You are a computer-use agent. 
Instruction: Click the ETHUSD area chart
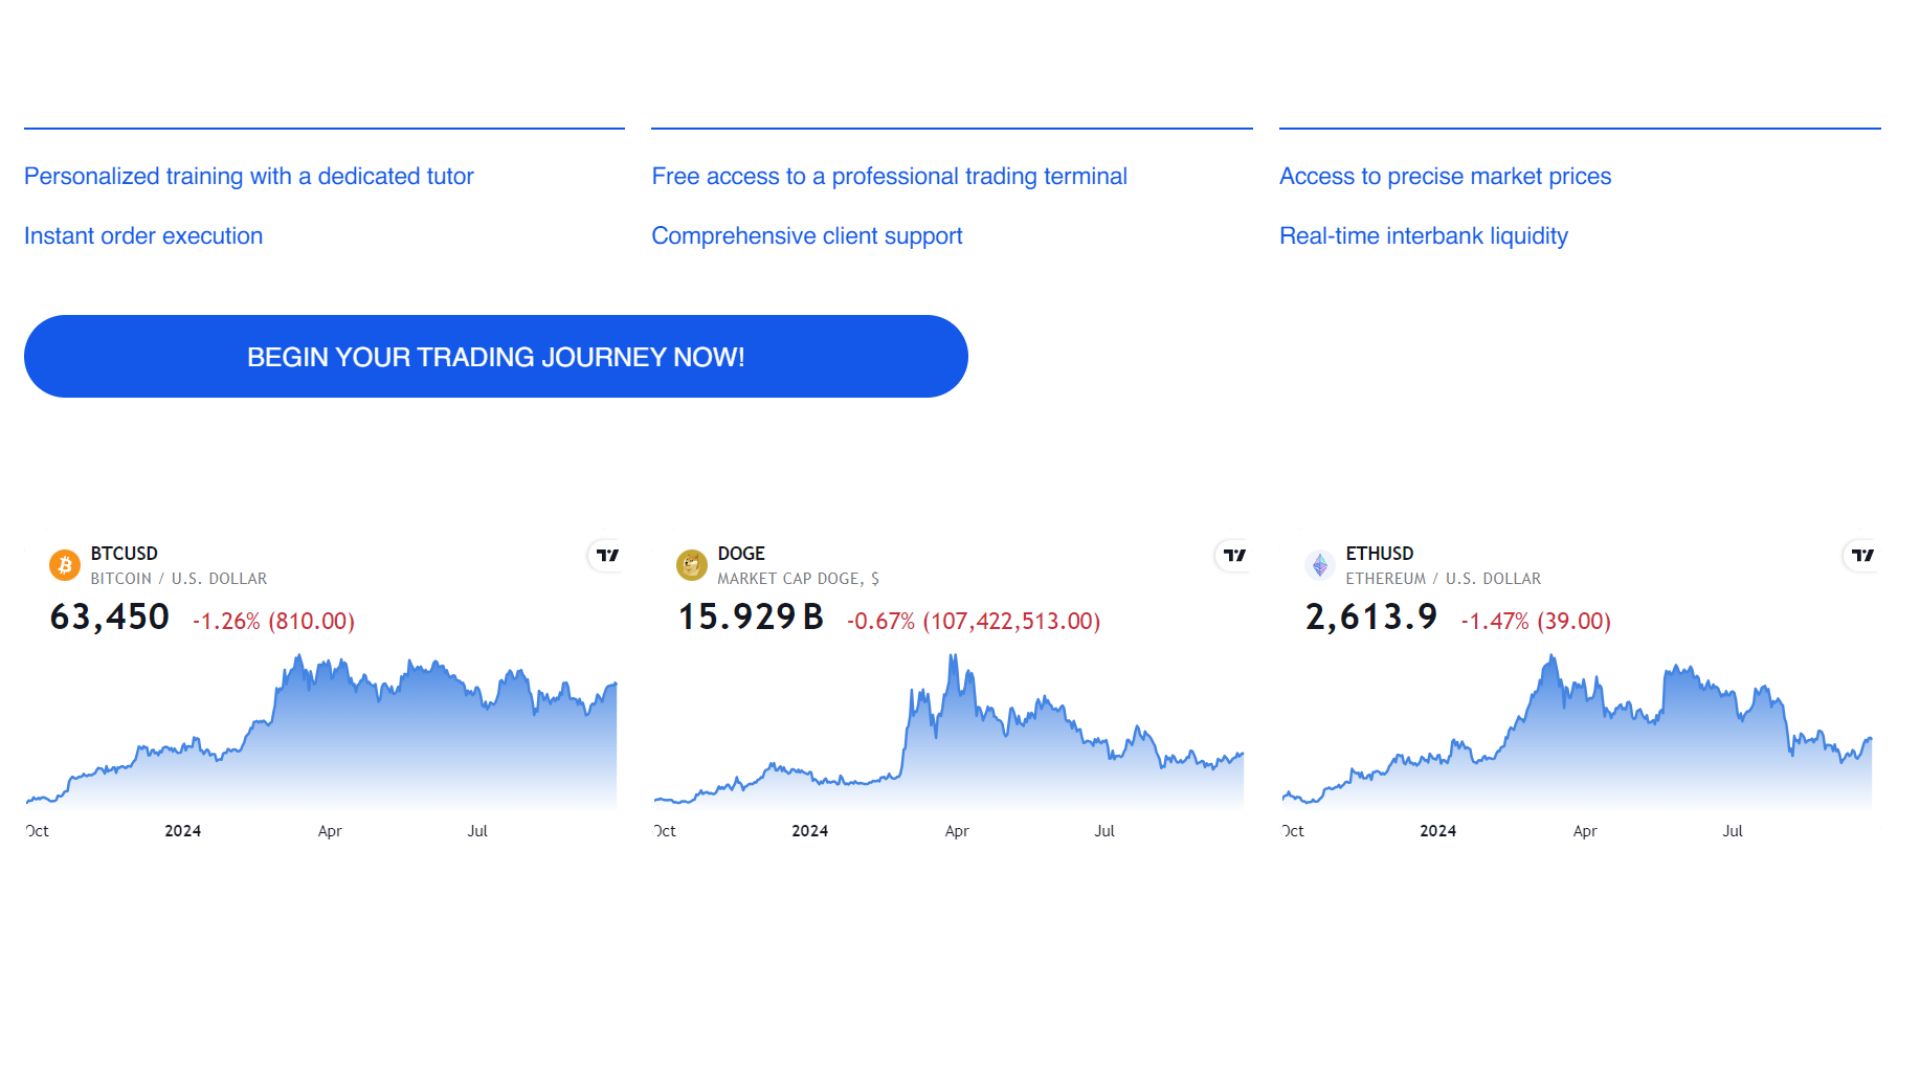(1577, 731)
